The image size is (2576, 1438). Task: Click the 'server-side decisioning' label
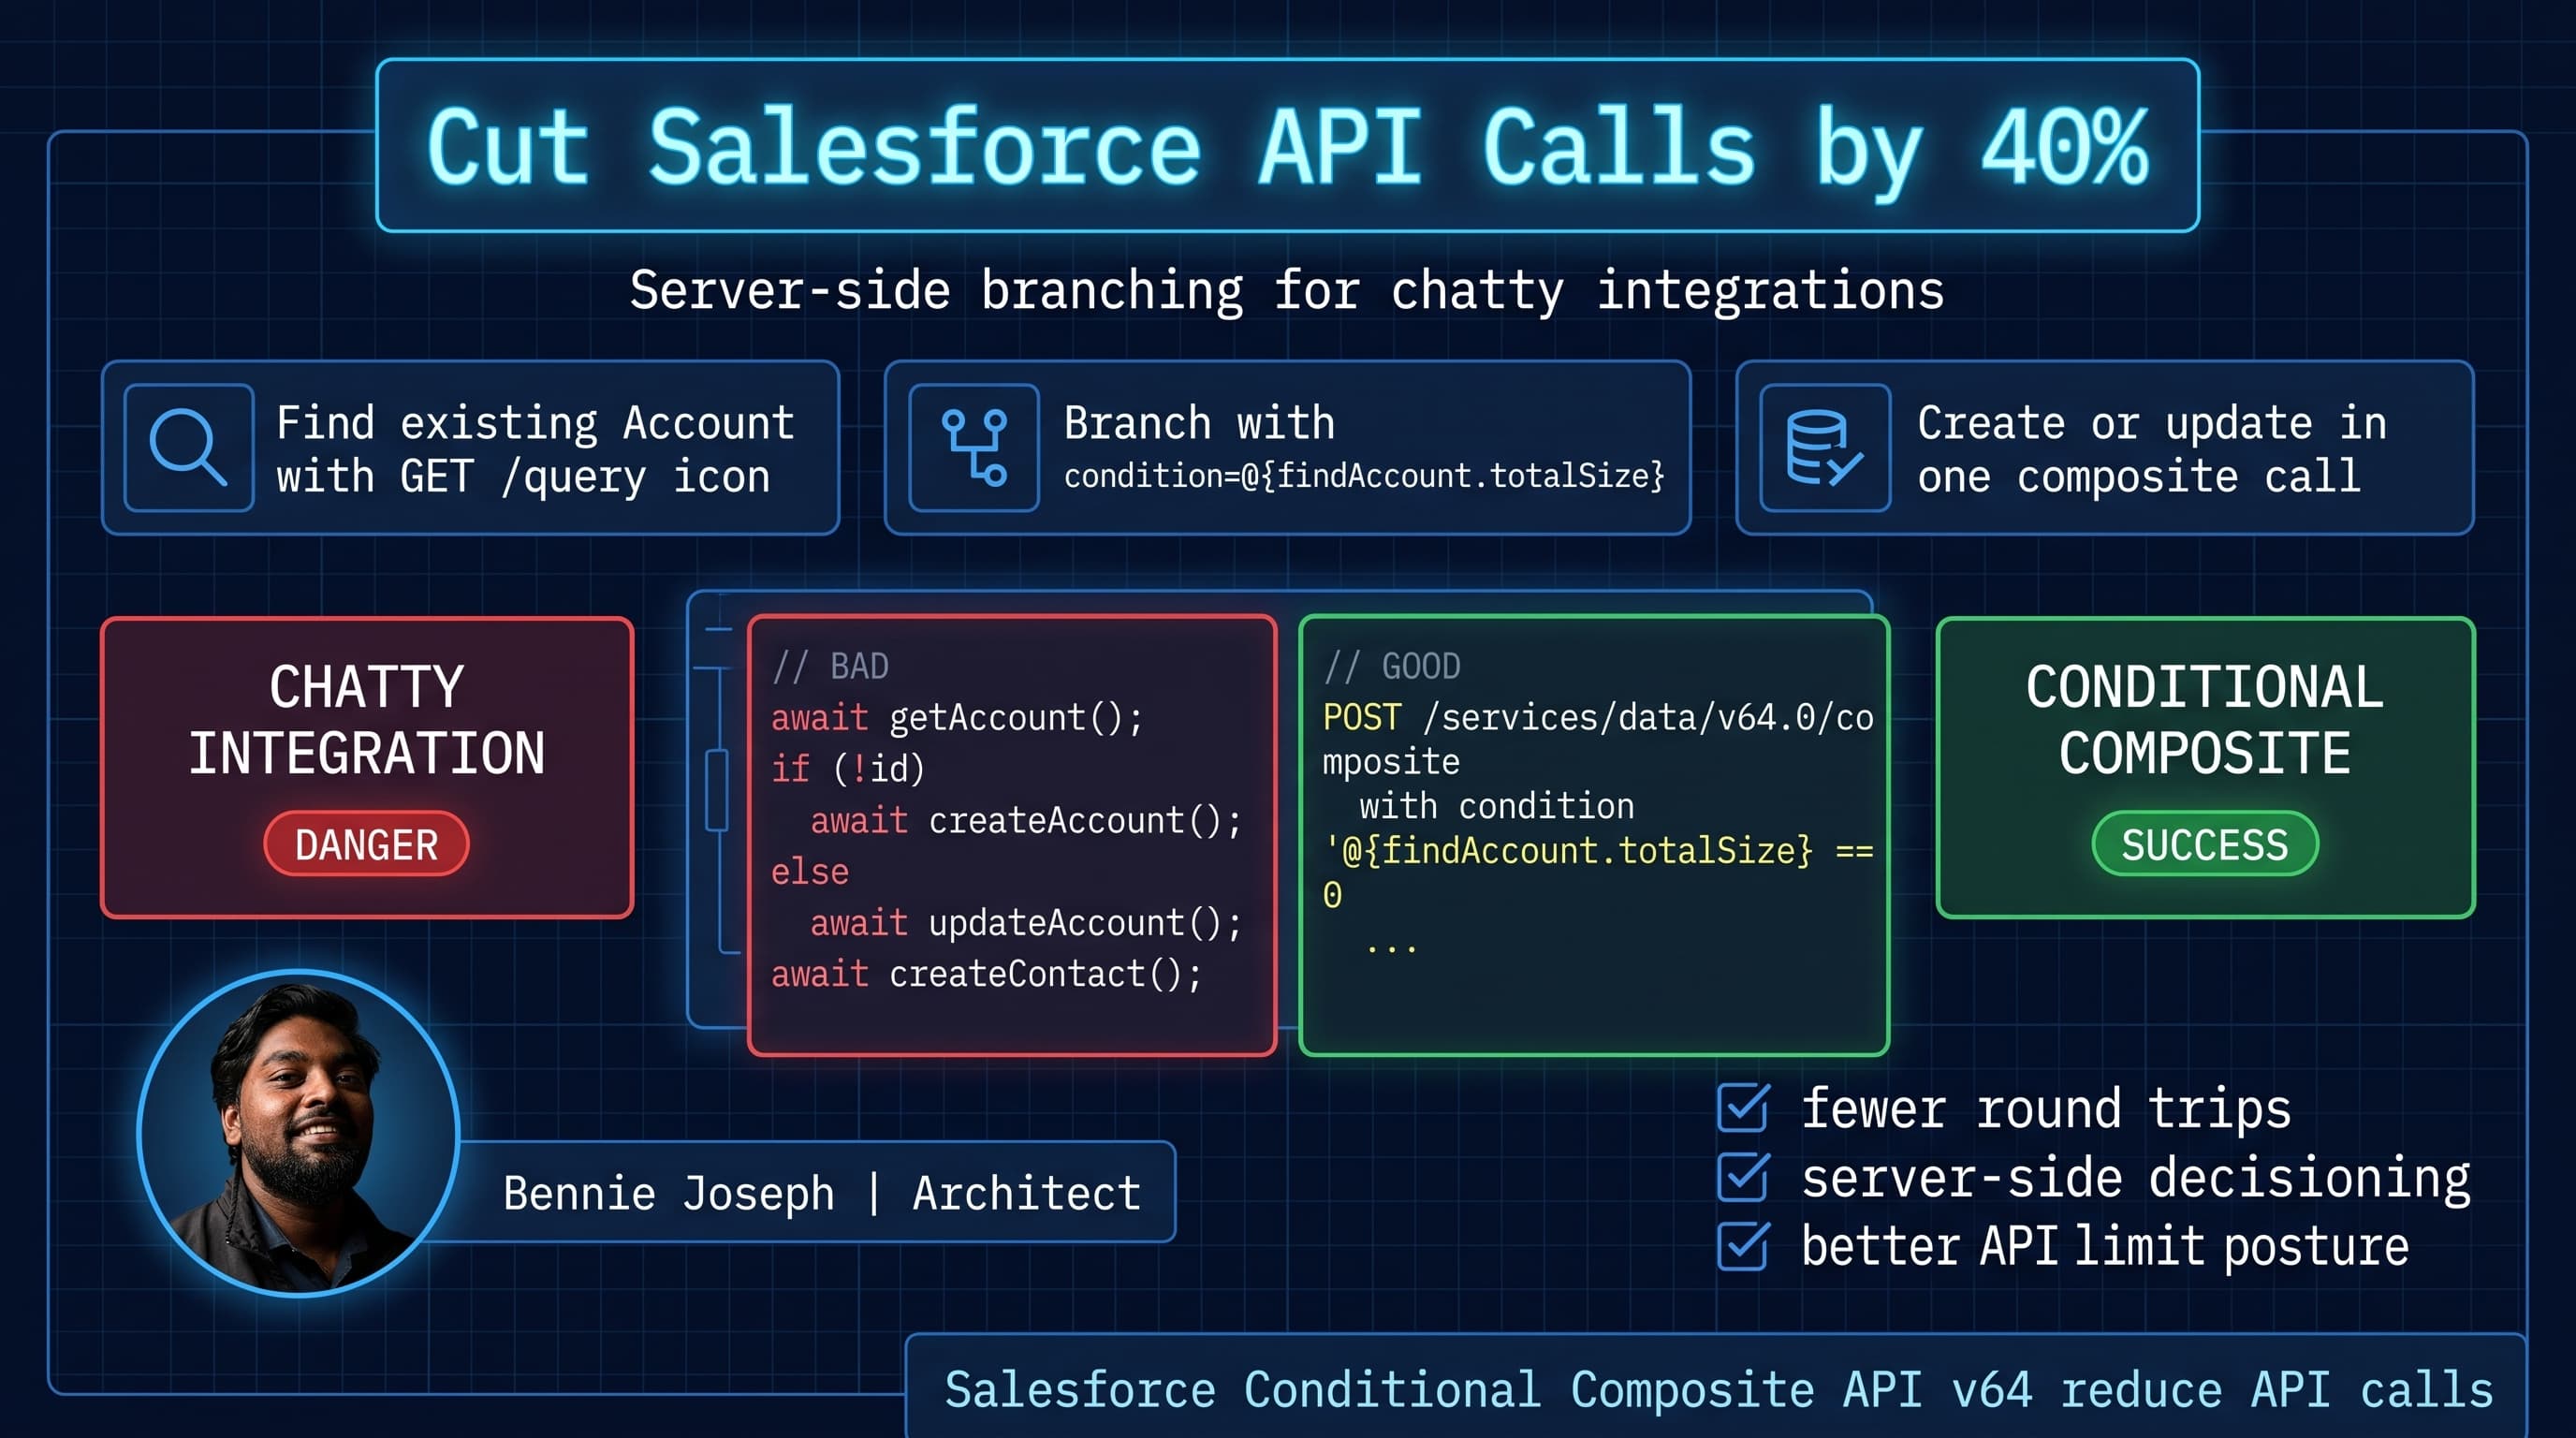click(2136, 1179)
